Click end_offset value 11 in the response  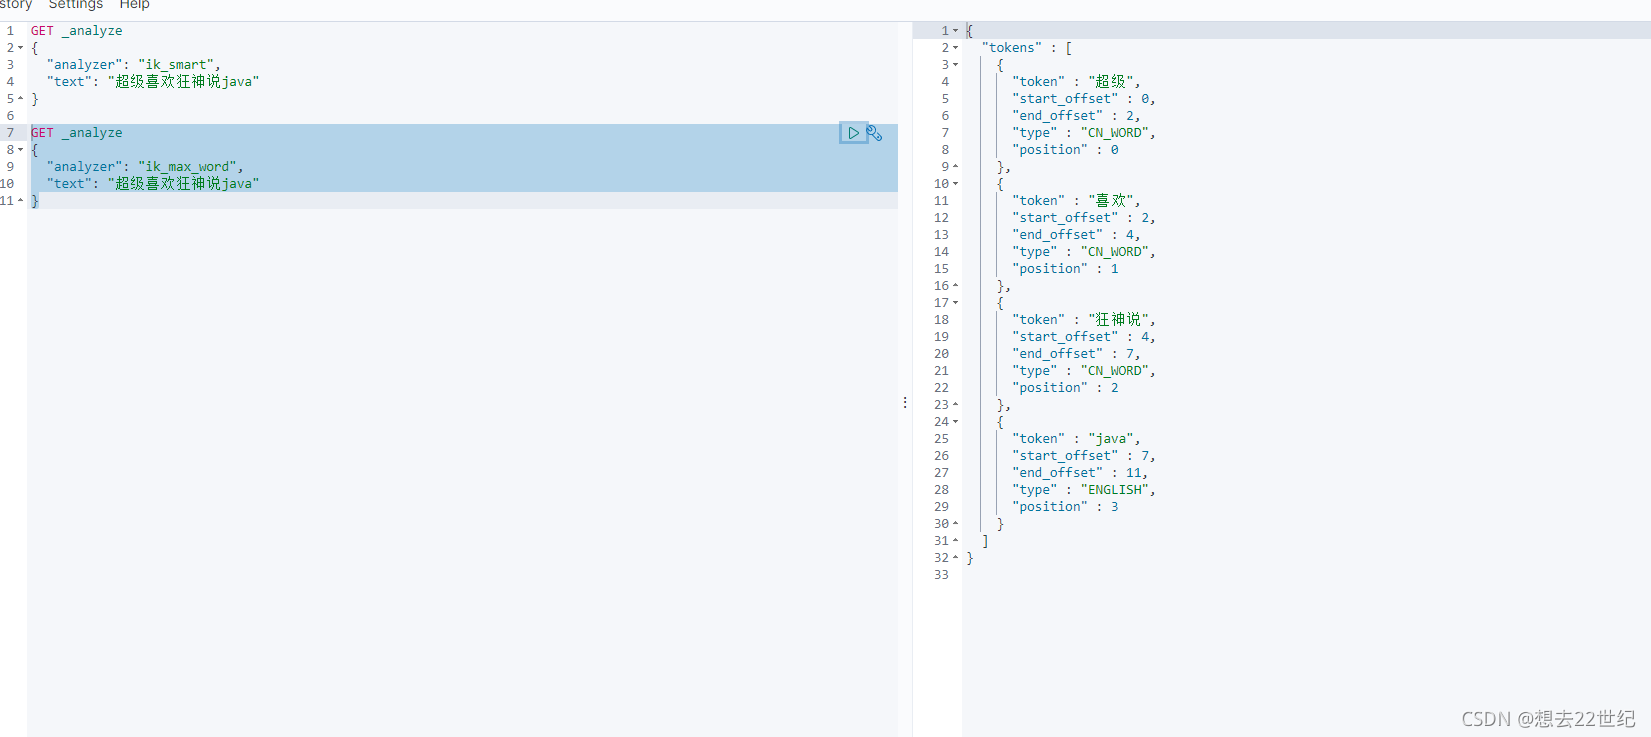click(1134, 473)
